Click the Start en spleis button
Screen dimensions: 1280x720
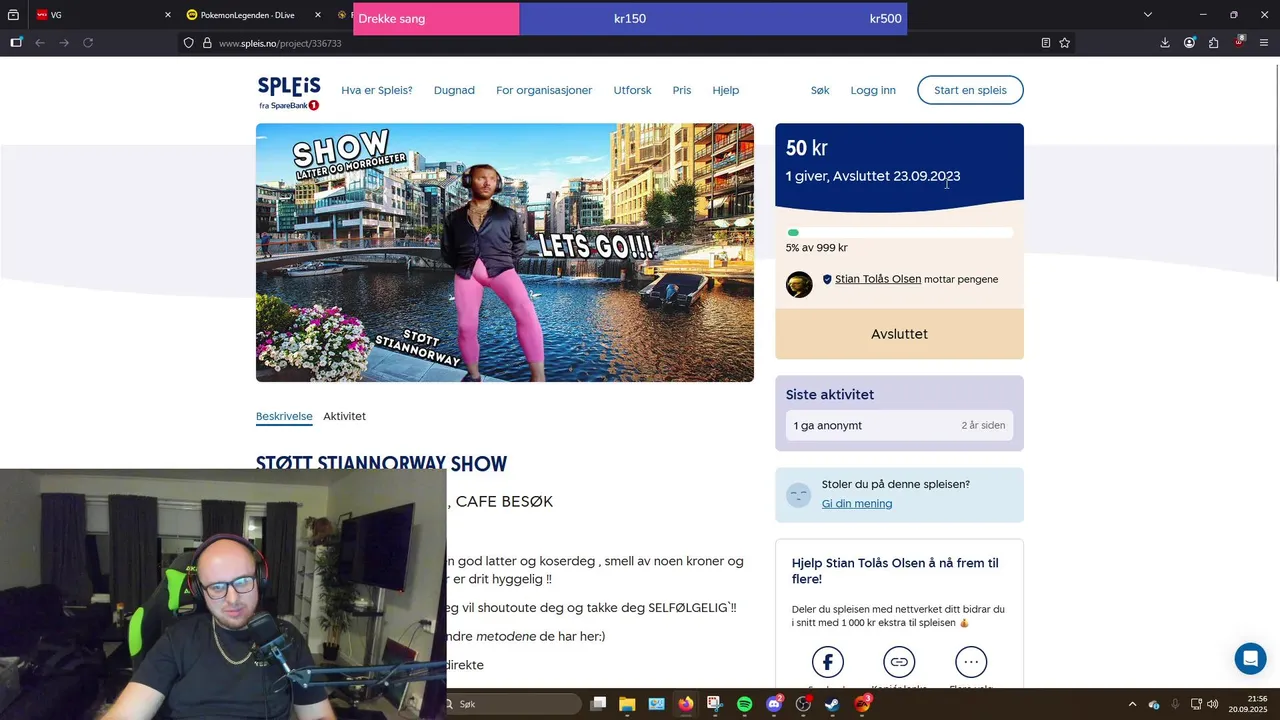point(970,90)
